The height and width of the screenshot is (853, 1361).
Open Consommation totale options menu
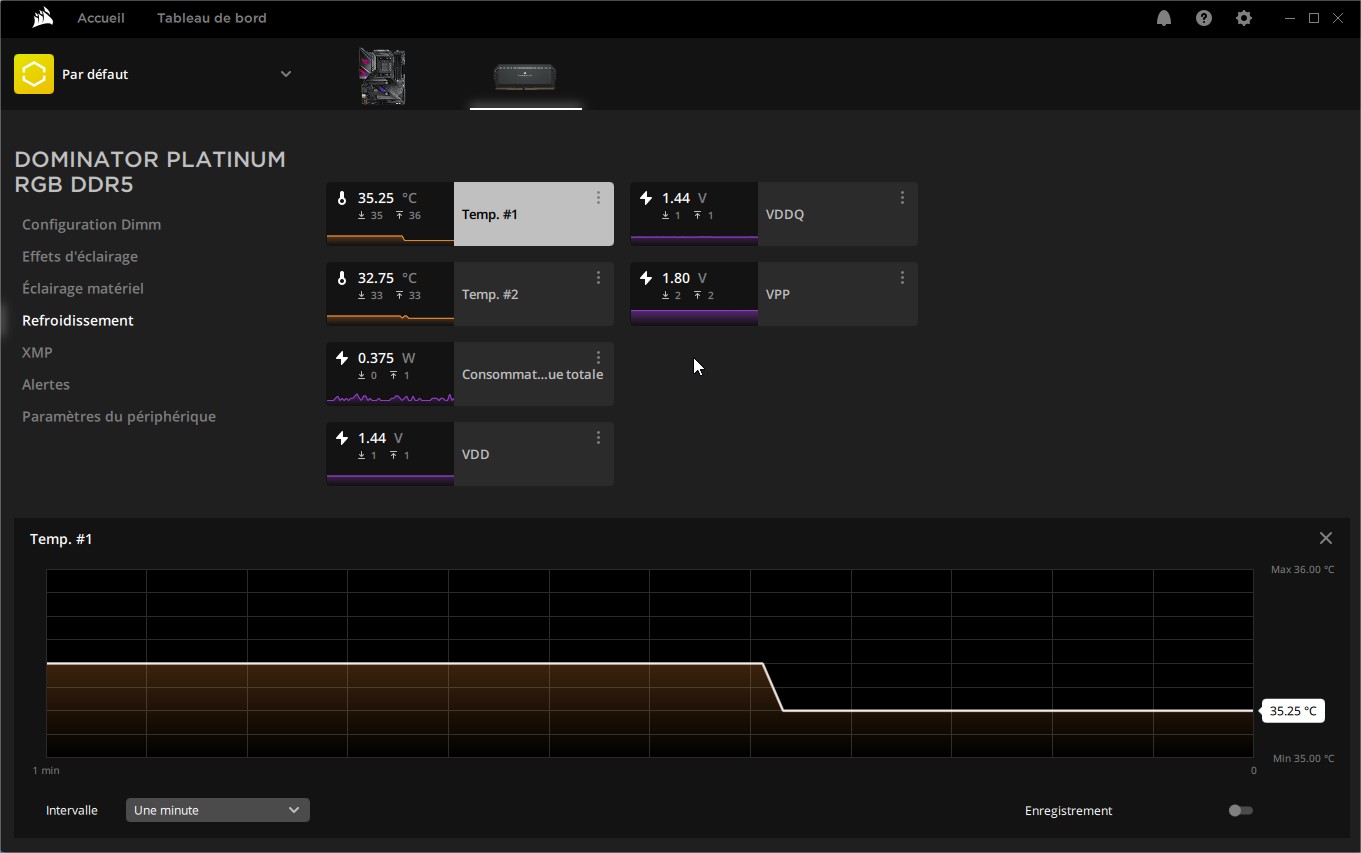tap(598, 358)
